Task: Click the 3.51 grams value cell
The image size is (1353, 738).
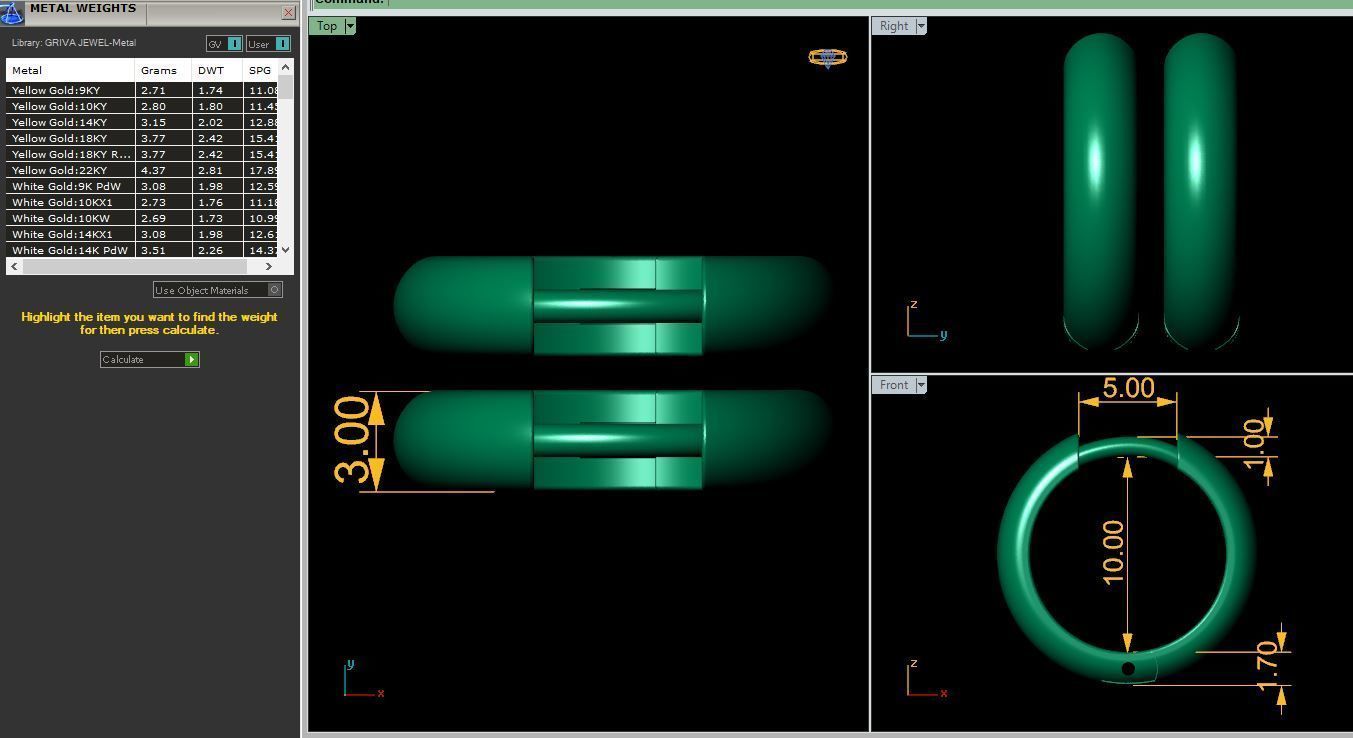Action: [x=163, y=250]
